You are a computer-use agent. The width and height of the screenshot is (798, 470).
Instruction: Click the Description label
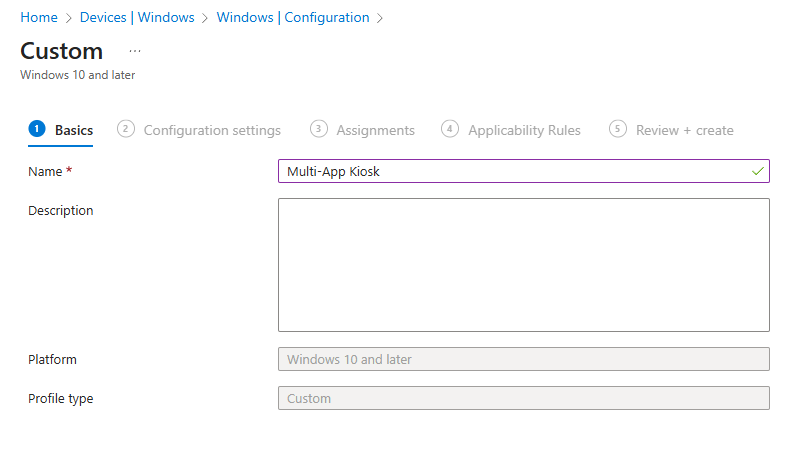[61, 211]
